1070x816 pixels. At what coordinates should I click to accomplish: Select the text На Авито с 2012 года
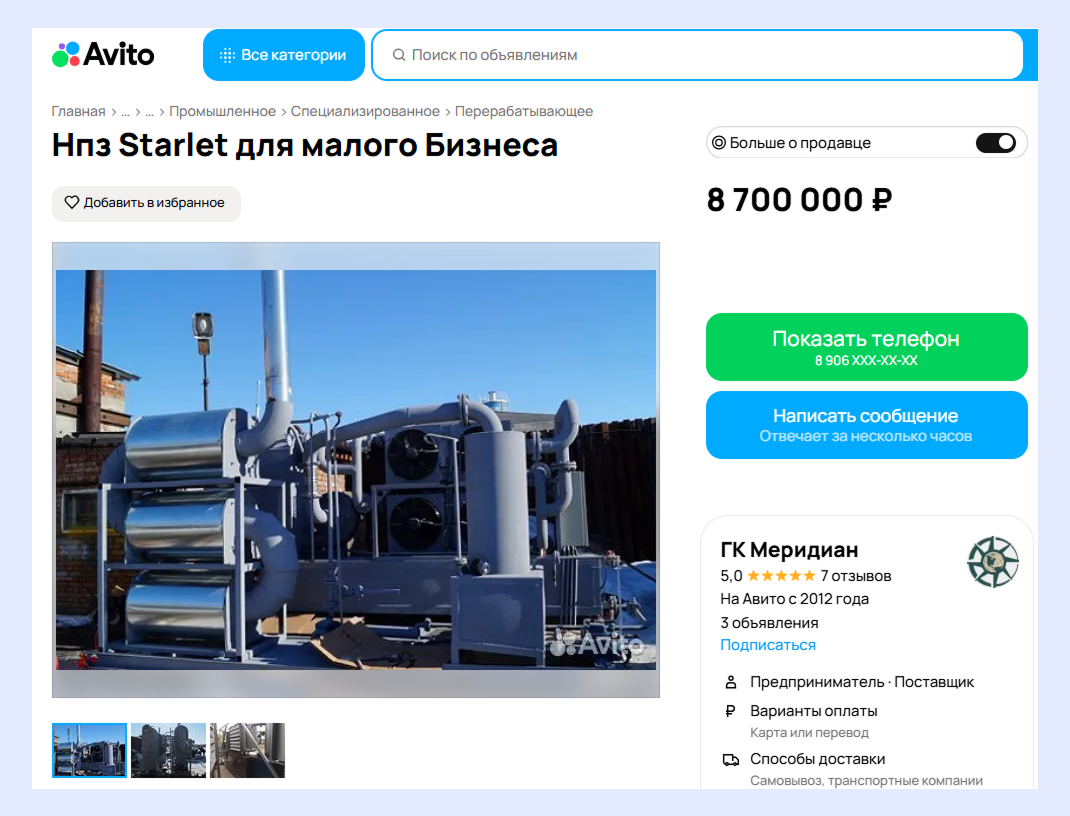point(795,599)
